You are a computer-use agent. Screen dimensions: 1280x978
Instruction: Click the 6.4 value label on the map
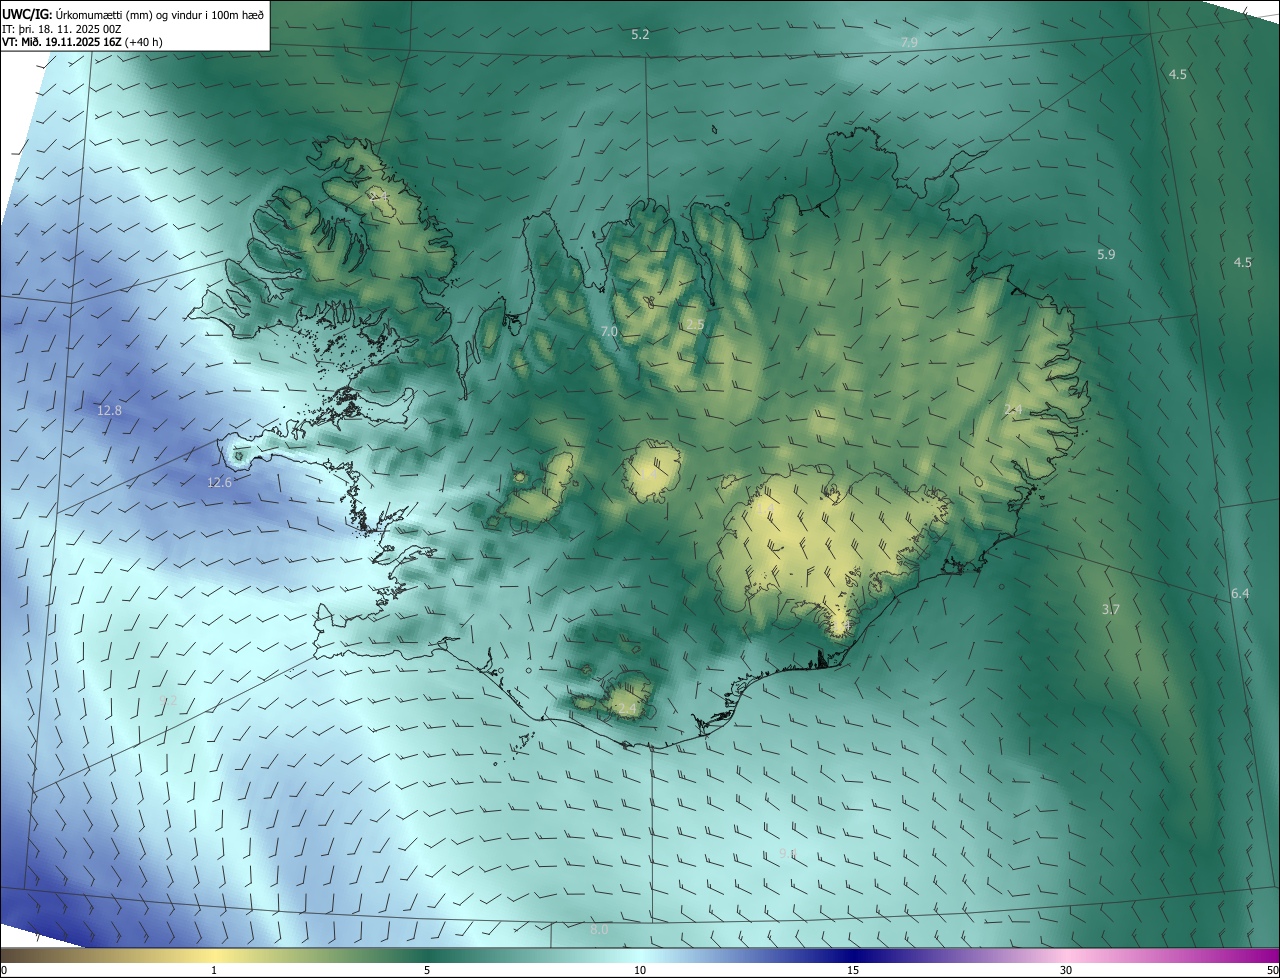tap(1240, 594)
